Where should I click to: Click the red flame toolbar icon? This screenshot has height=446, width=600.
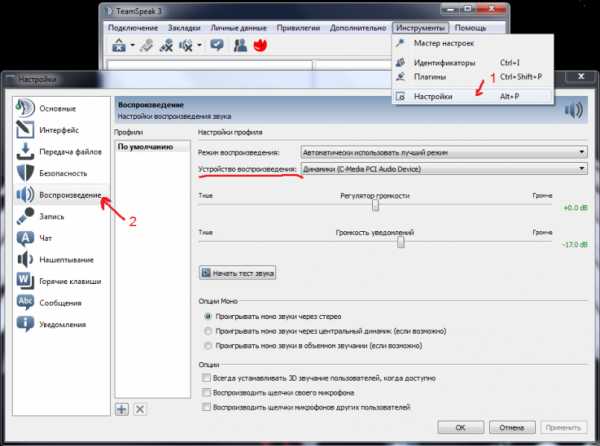click(x=260, y=45)
